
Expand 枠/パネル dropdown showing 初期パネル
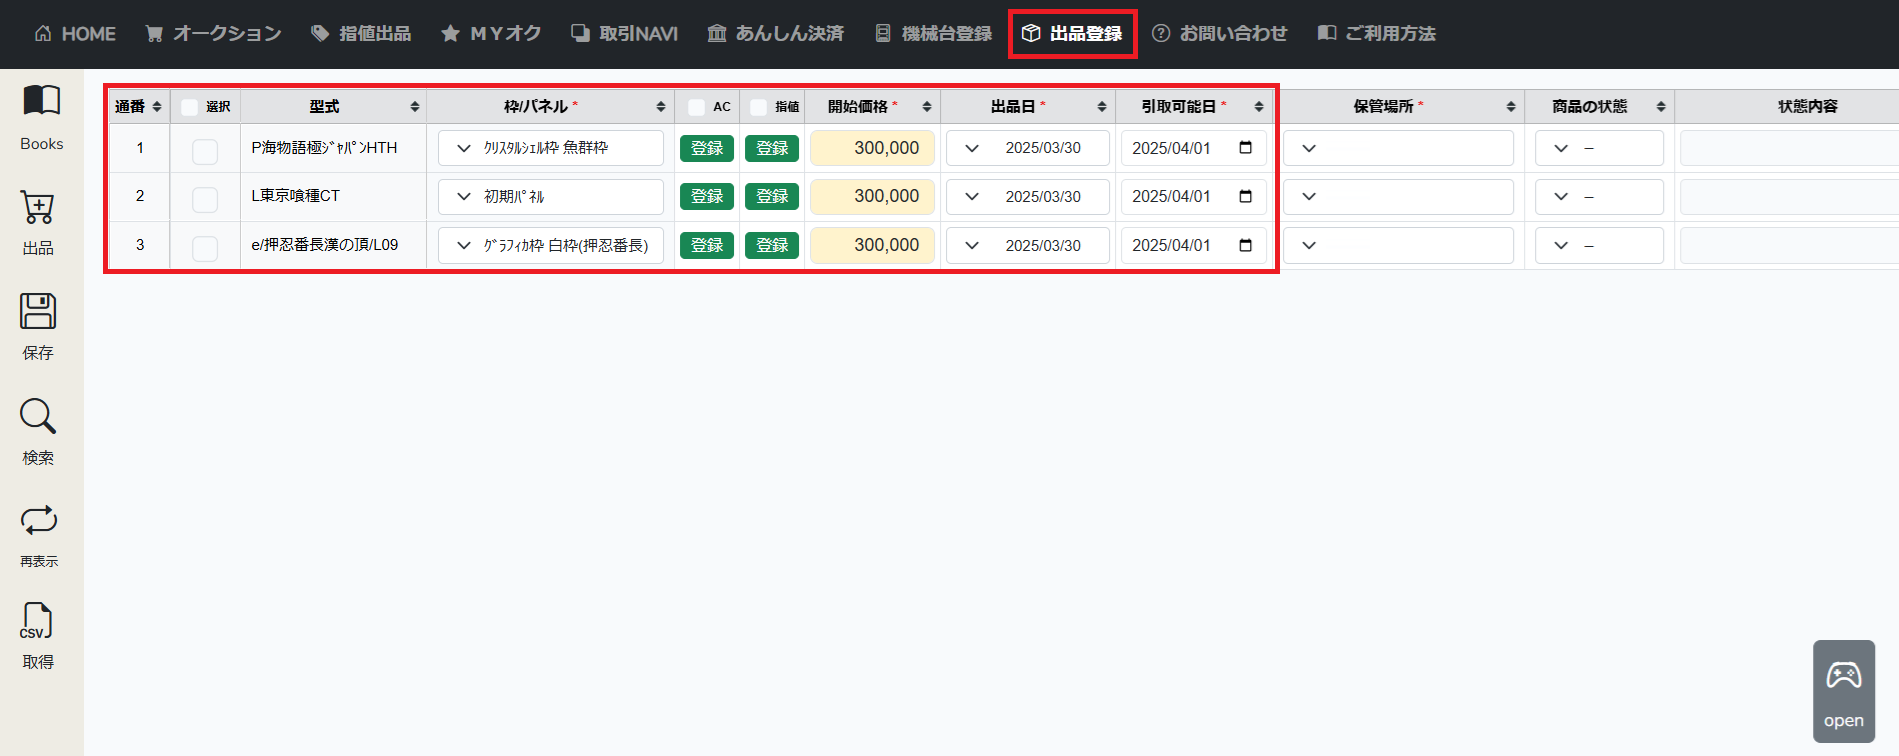[x=551, y=196]
